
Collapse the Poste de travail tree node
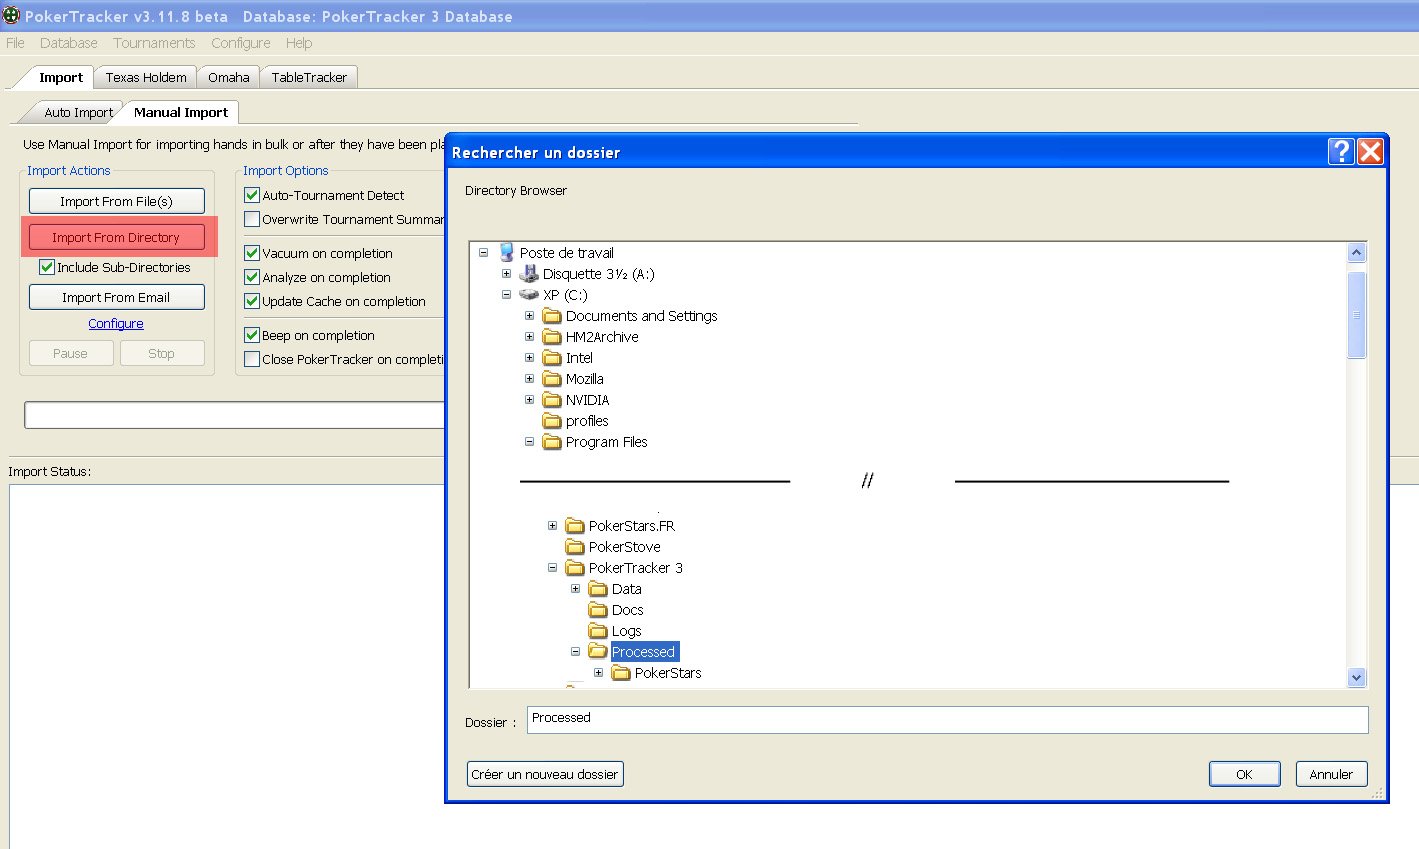pyautogui.click(x=483, y=253)
